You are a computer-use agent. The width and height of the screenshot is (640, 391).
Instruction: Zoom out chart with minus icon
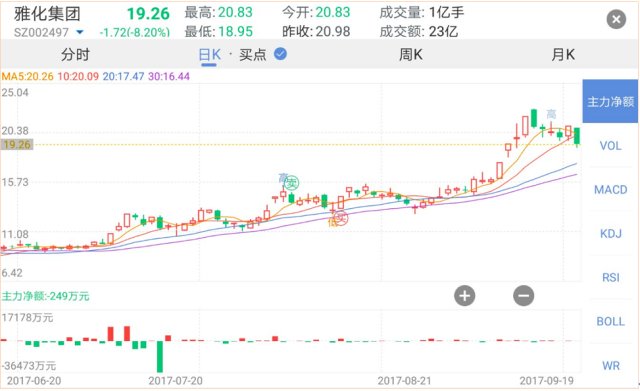[524, 295]
